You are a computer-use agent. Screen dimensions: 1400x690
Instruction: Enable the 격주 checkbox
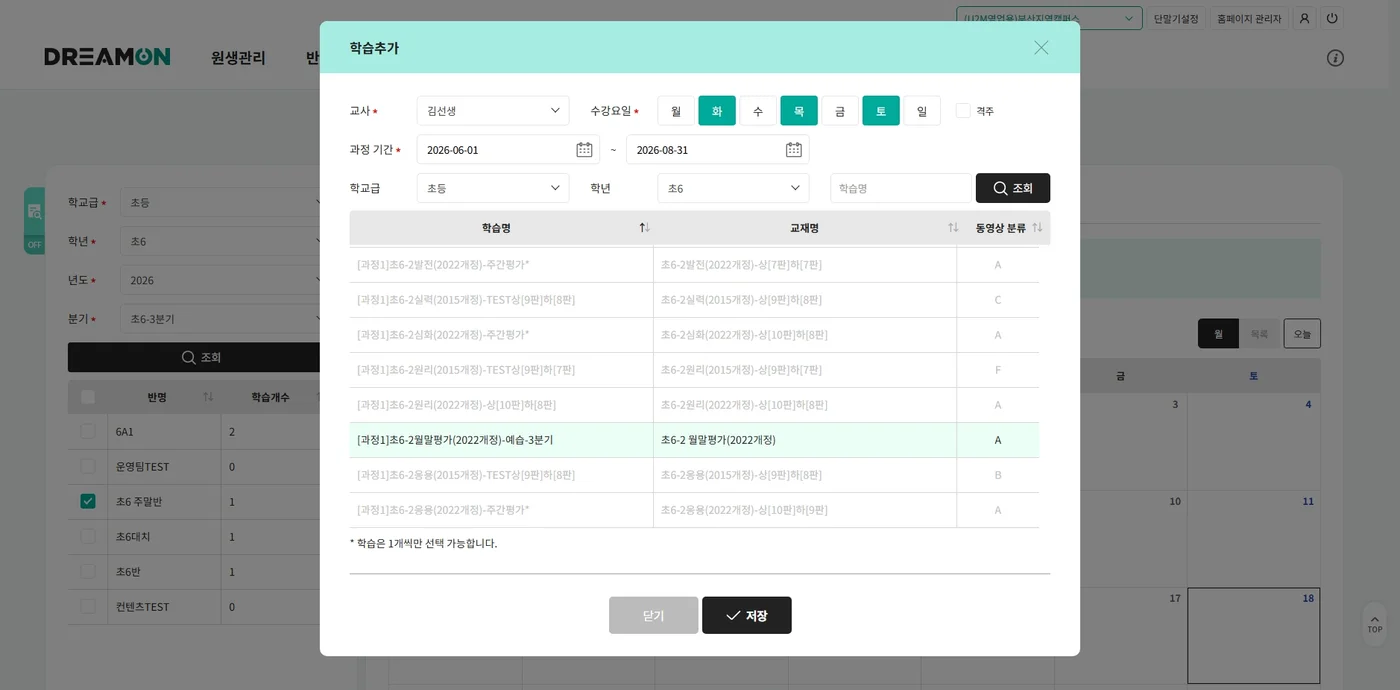click(x=963, y=111)
